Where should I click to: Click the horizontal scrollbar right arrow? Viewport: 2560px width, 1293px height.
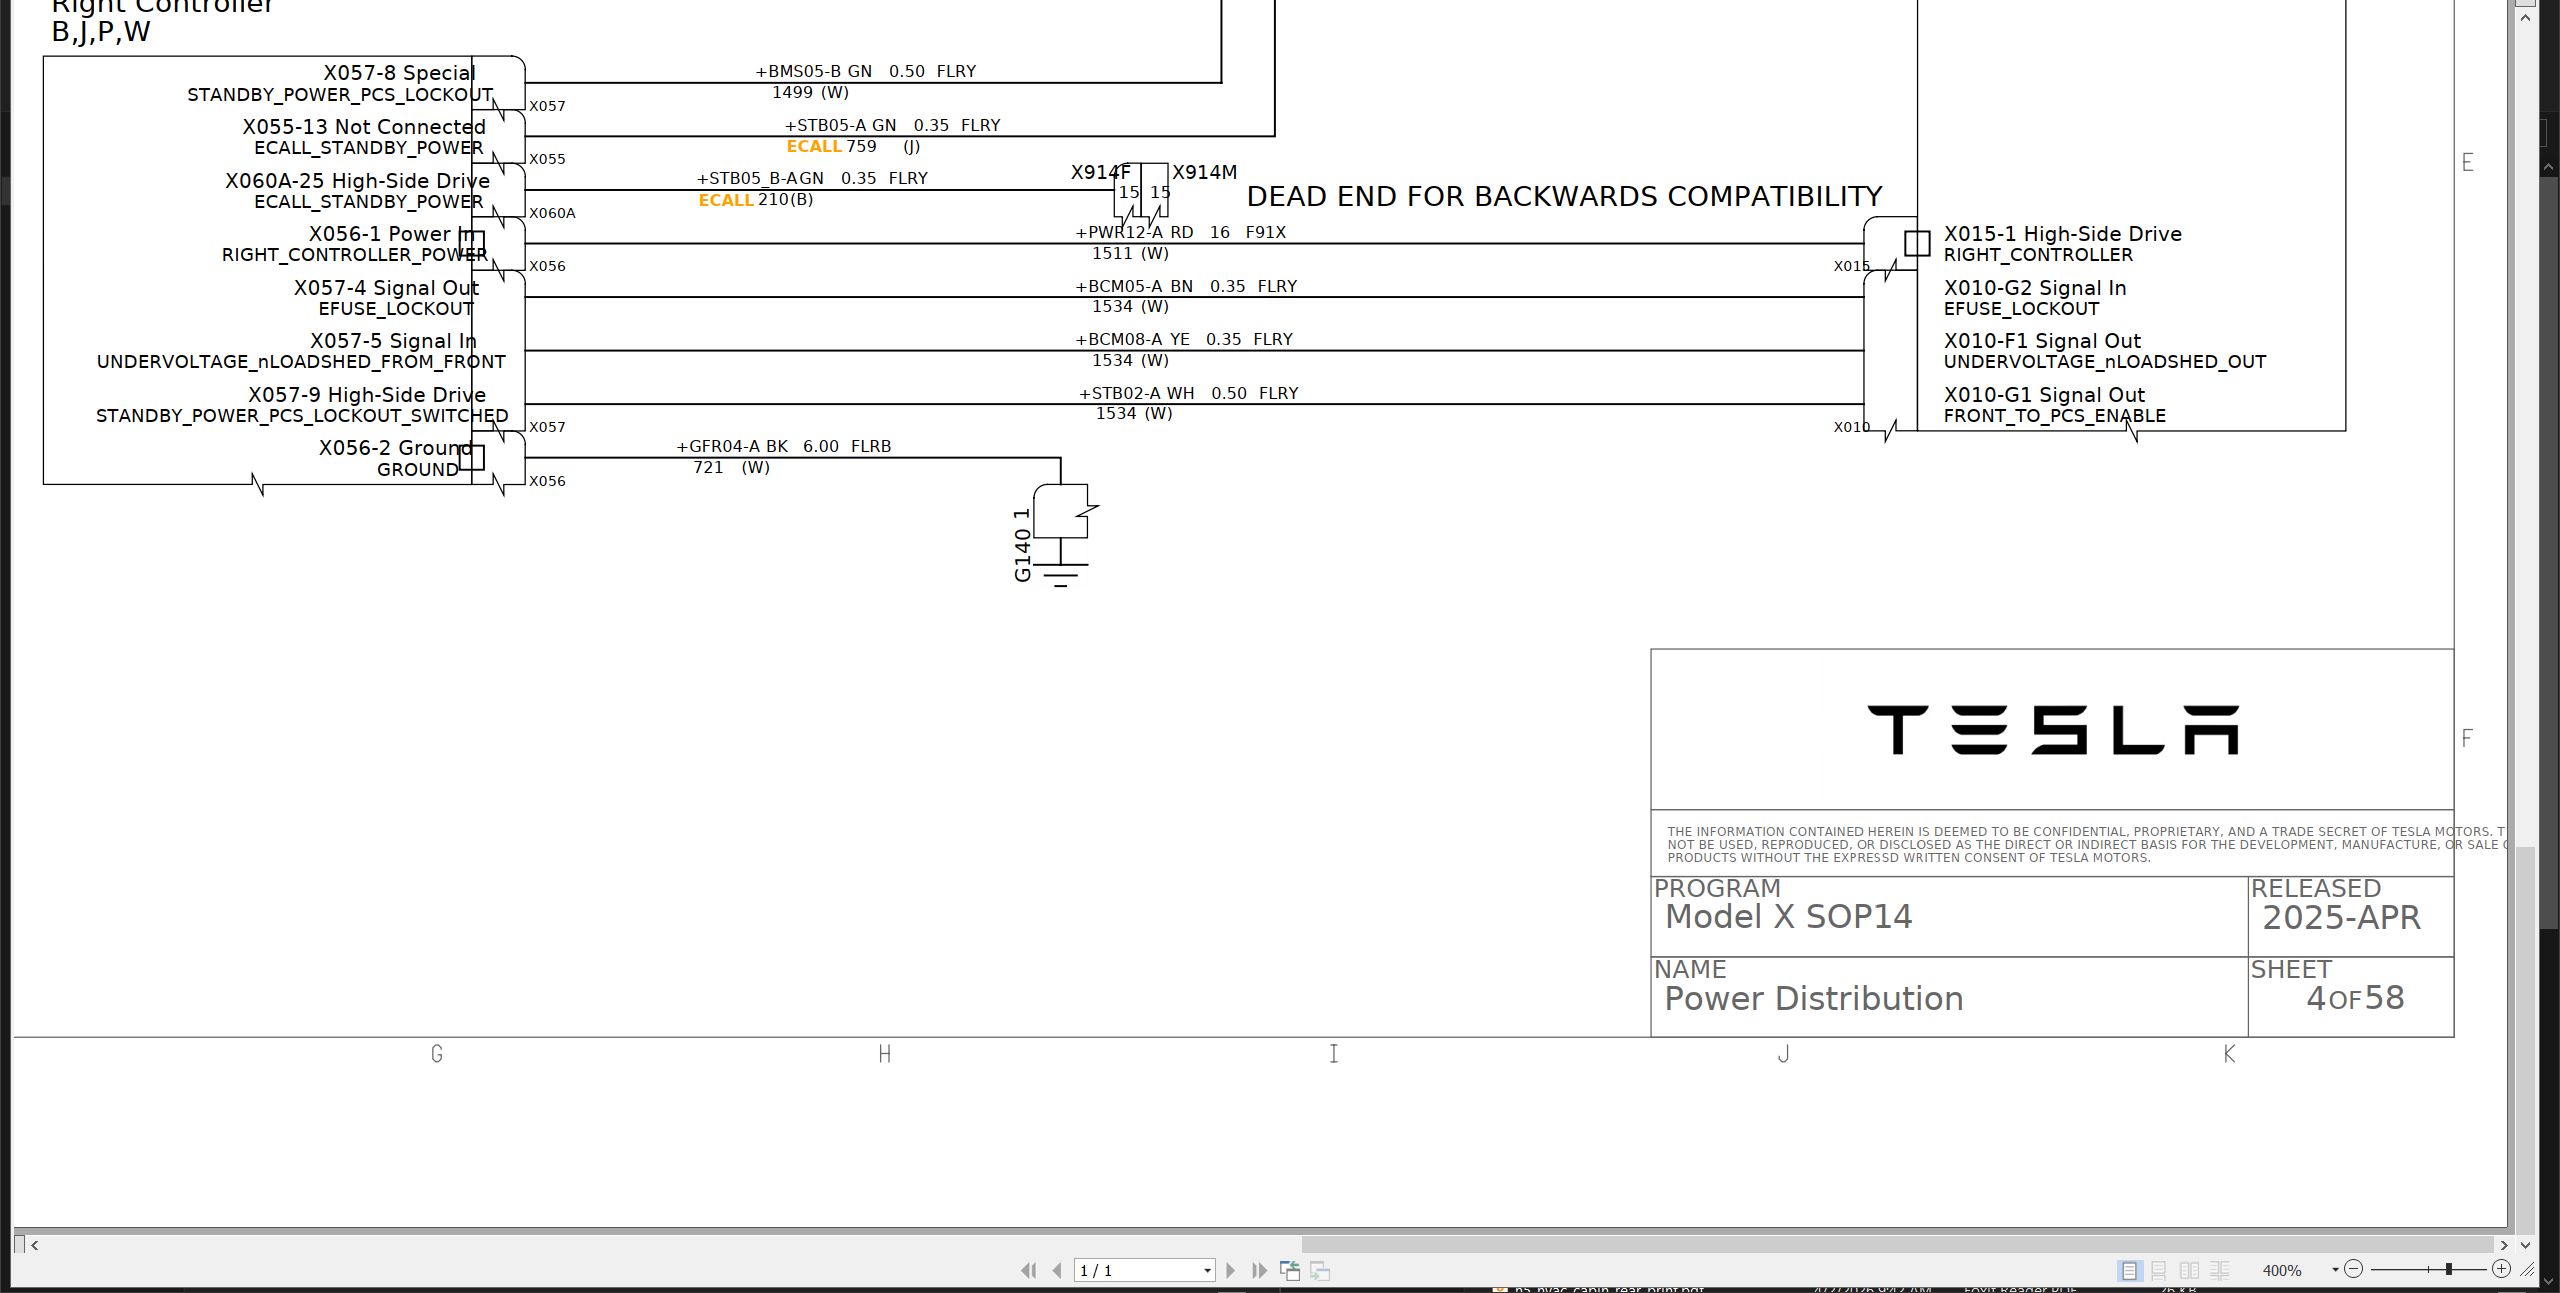2504,1245
